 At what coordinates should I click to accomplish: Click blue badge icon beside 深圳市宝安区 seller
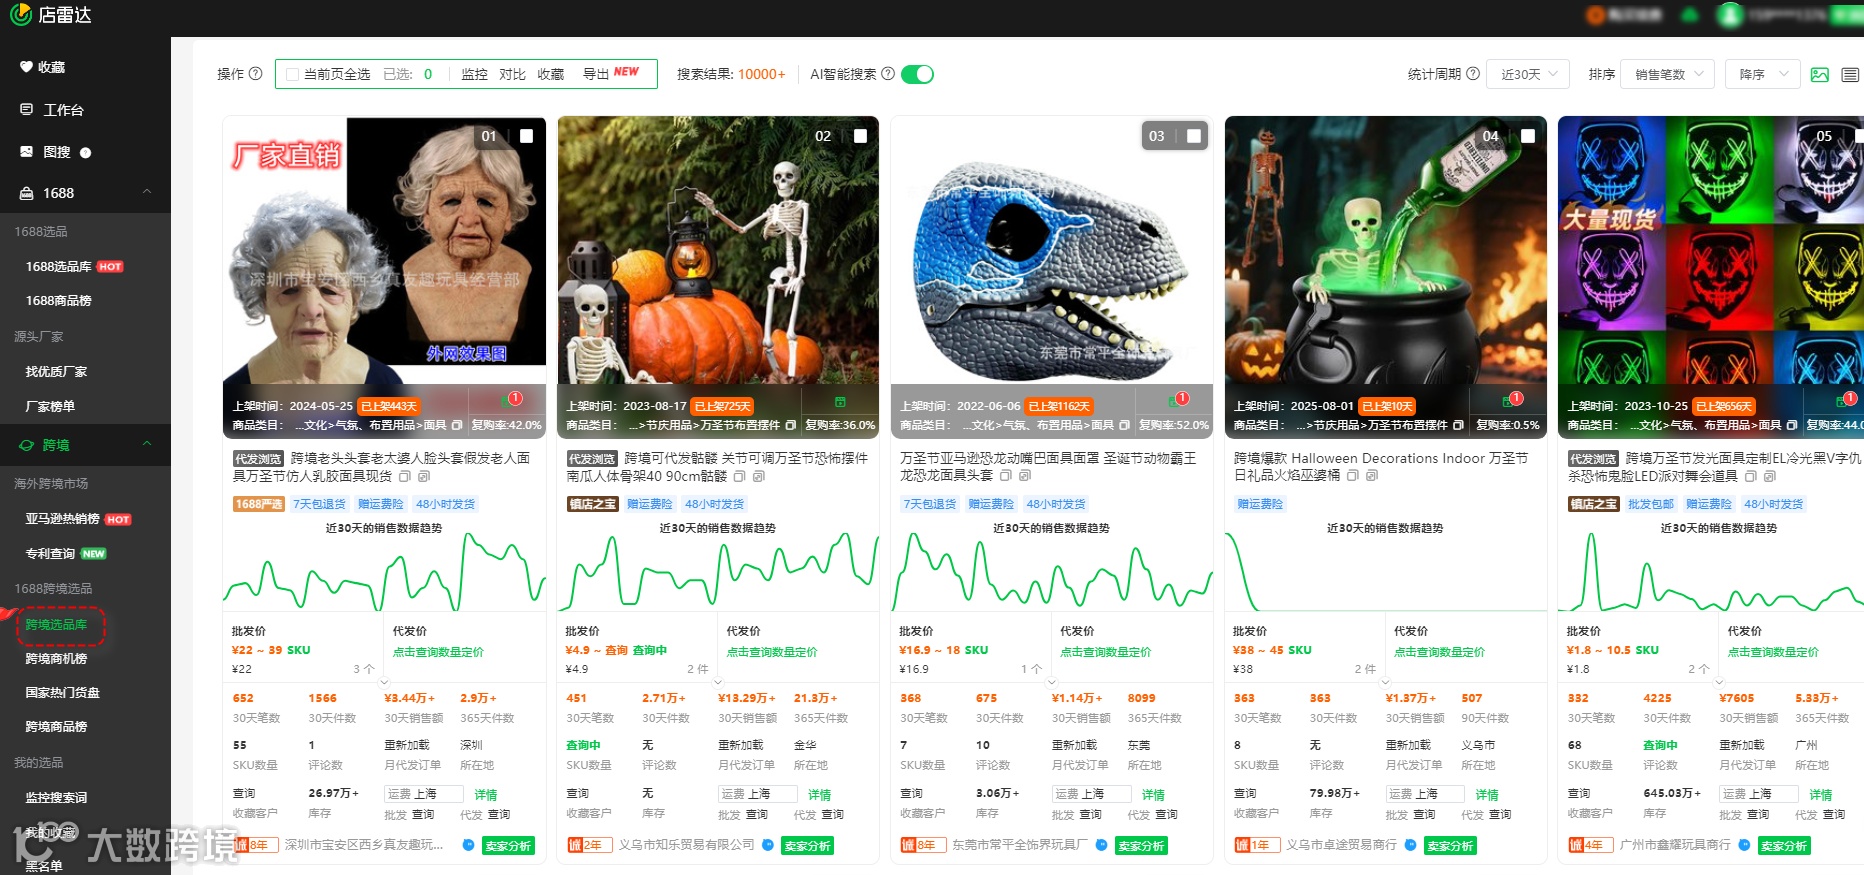click(x=468, y=845)
